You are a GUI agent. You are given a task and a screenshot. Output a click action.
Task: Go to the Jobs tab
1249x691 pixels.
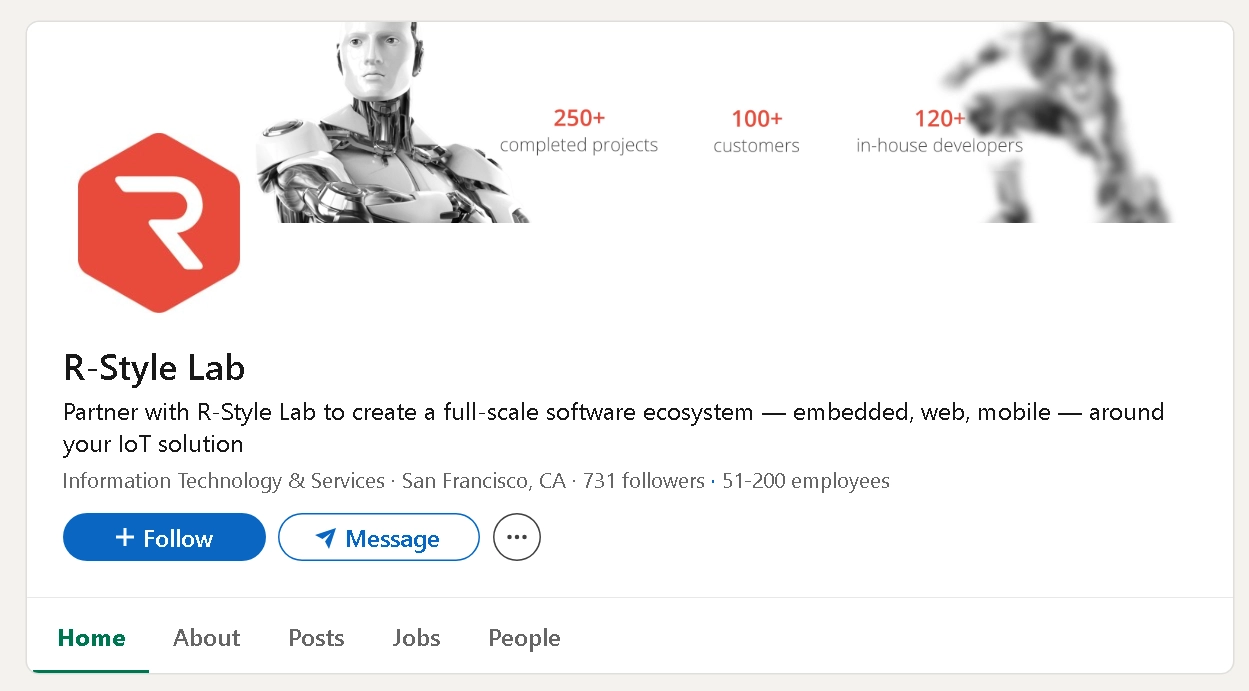coord(417,638)
